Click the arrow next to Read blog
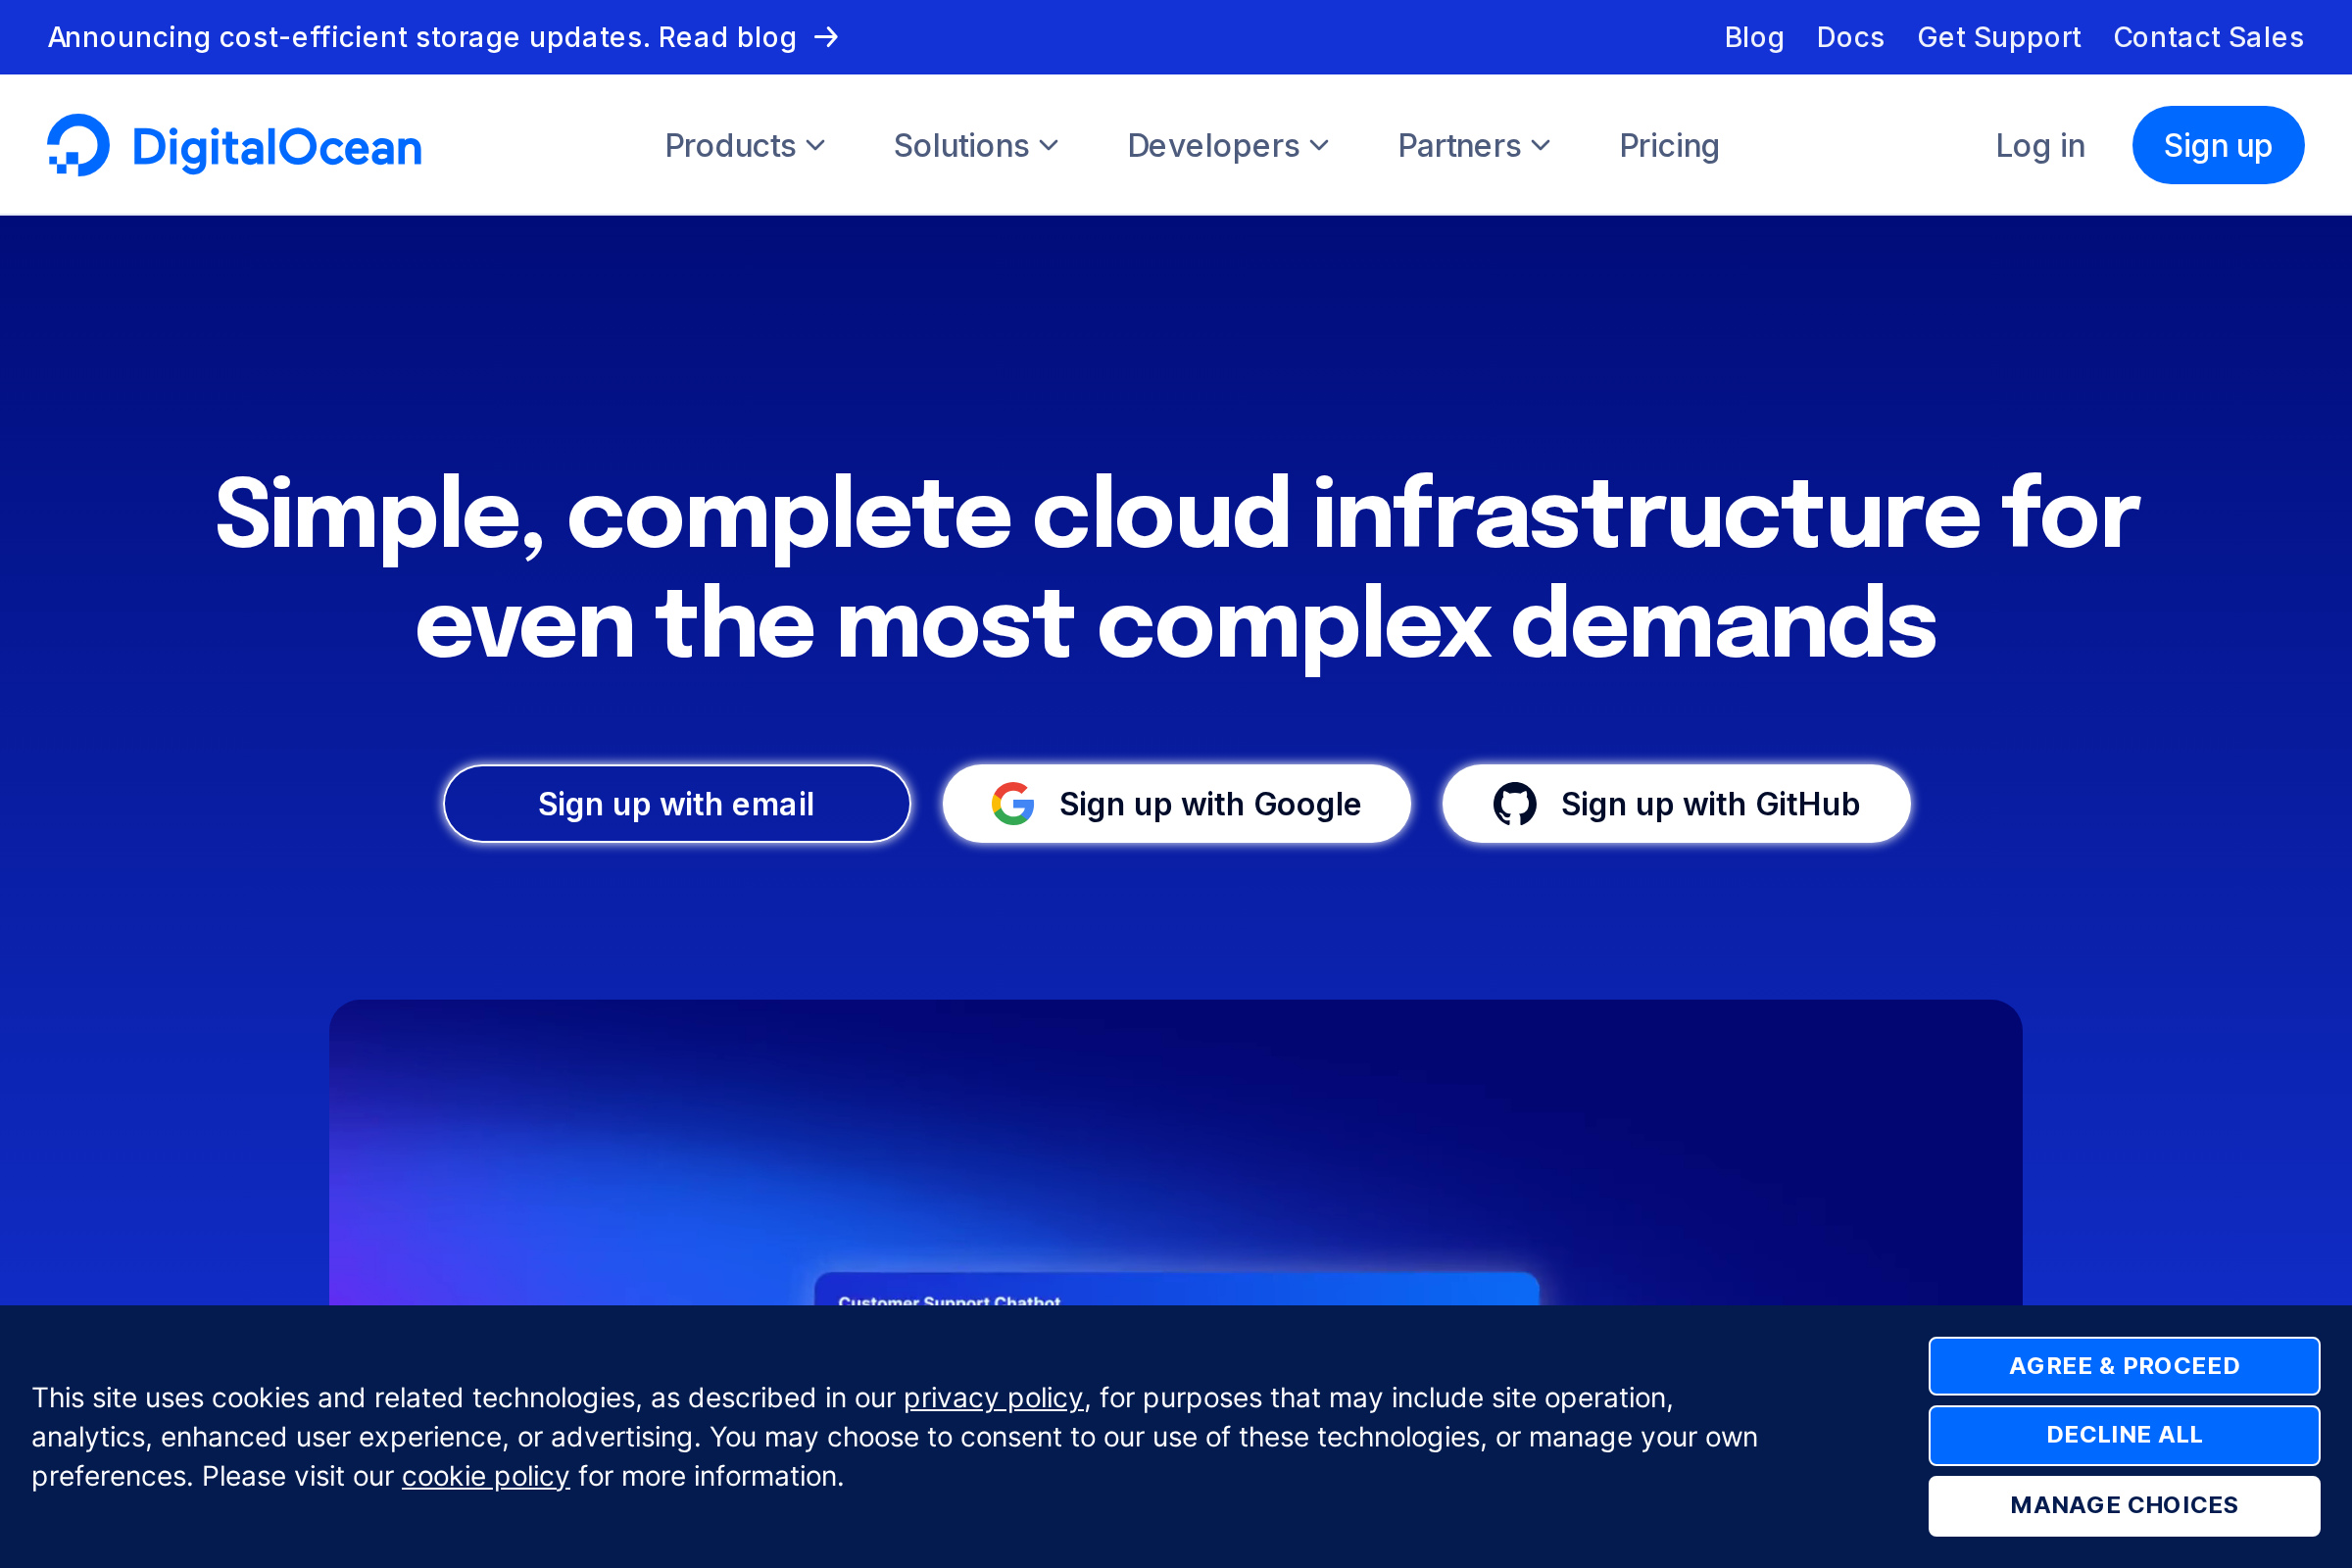Viewport: 2352px width, 1568px height. (828, 37)
